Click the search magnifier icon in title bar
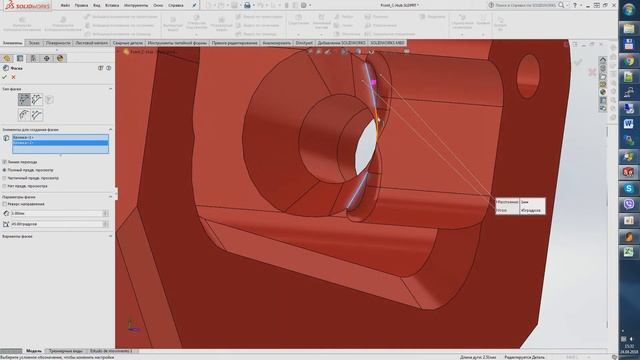This screenshot has width=640, height=360. [561, 5]
